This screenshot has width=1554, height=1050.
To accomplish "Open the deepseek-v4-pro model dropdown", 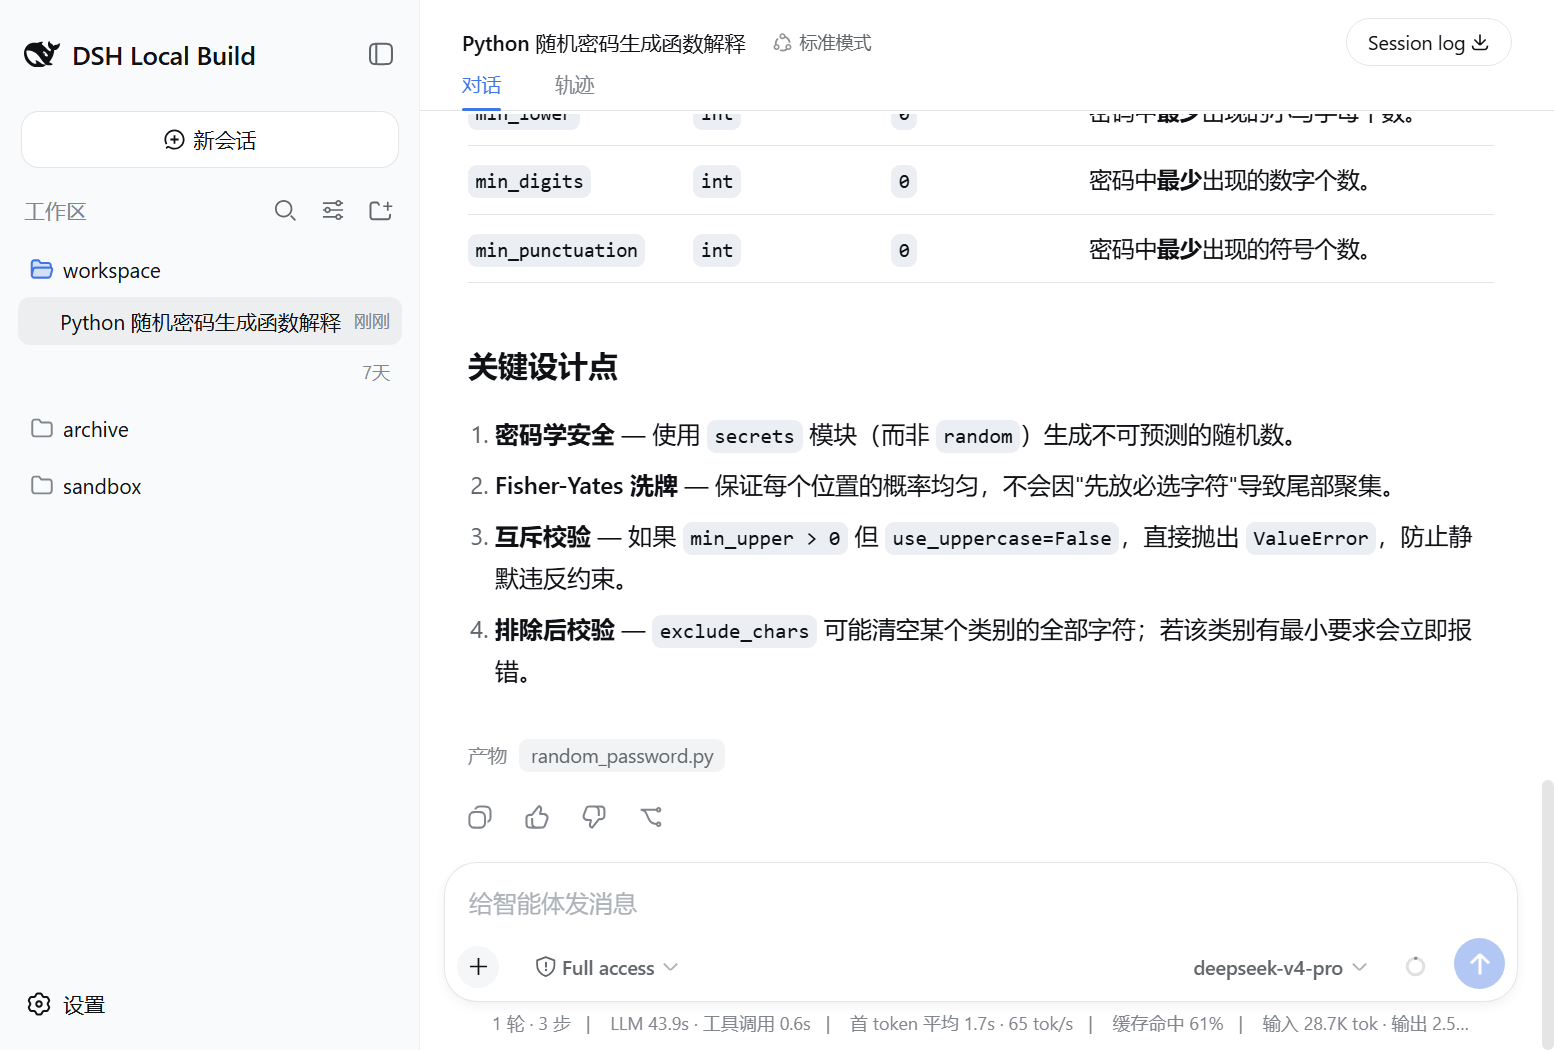I will coord(1279,967).
